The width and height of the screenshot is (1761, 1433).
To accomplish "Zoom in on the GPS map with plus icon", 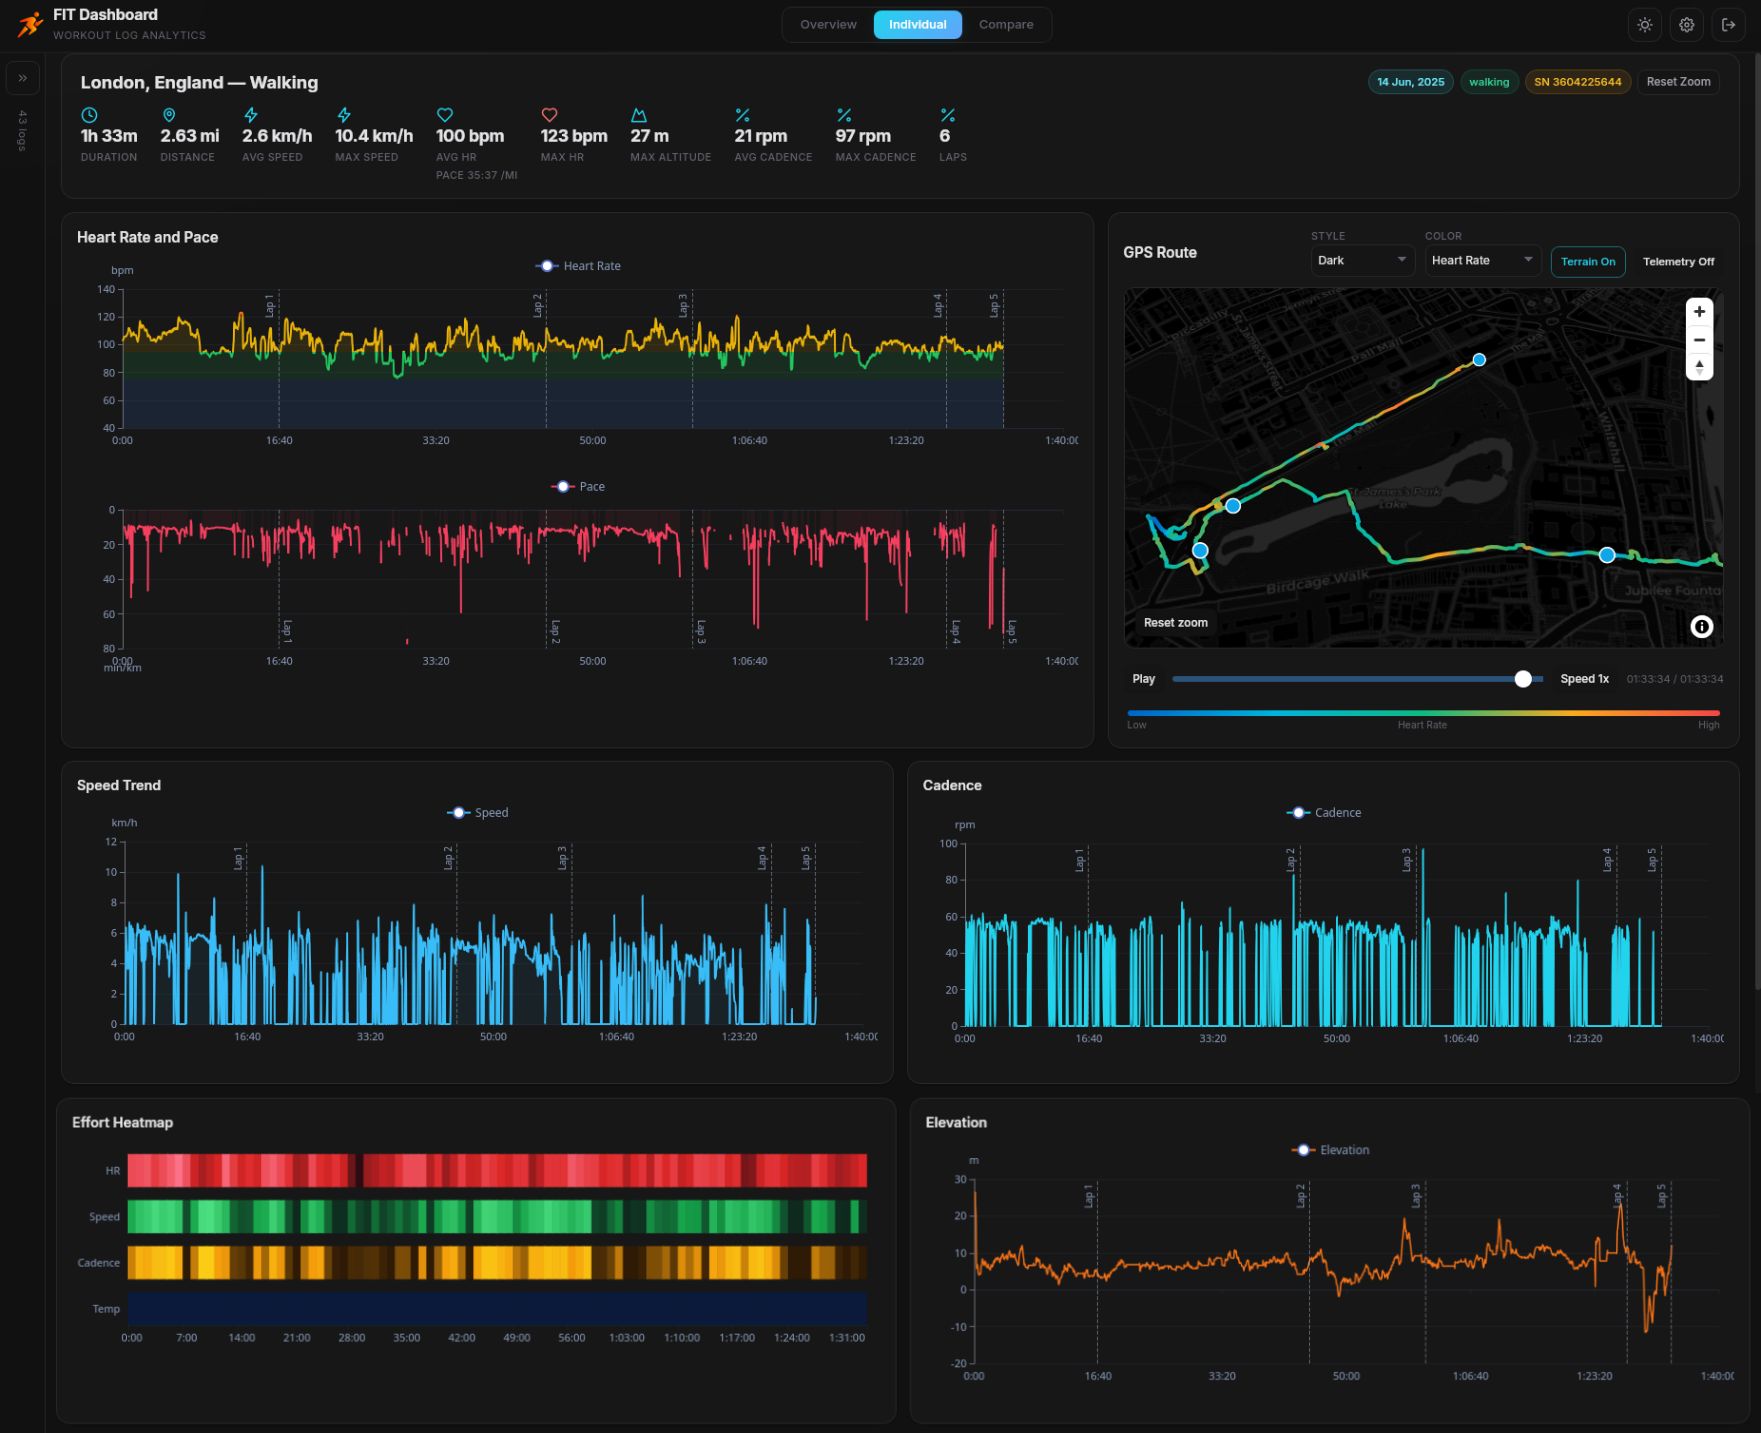I will point(1698,311).
